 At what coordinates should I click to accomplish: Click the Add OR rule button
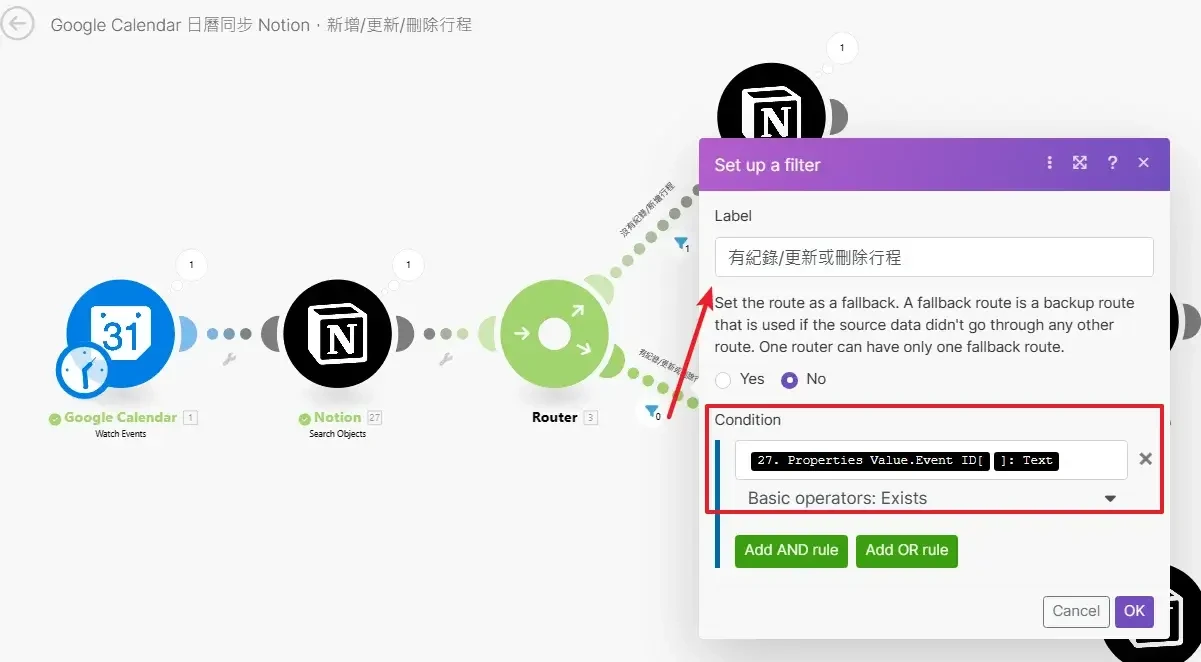pos(907,551)
